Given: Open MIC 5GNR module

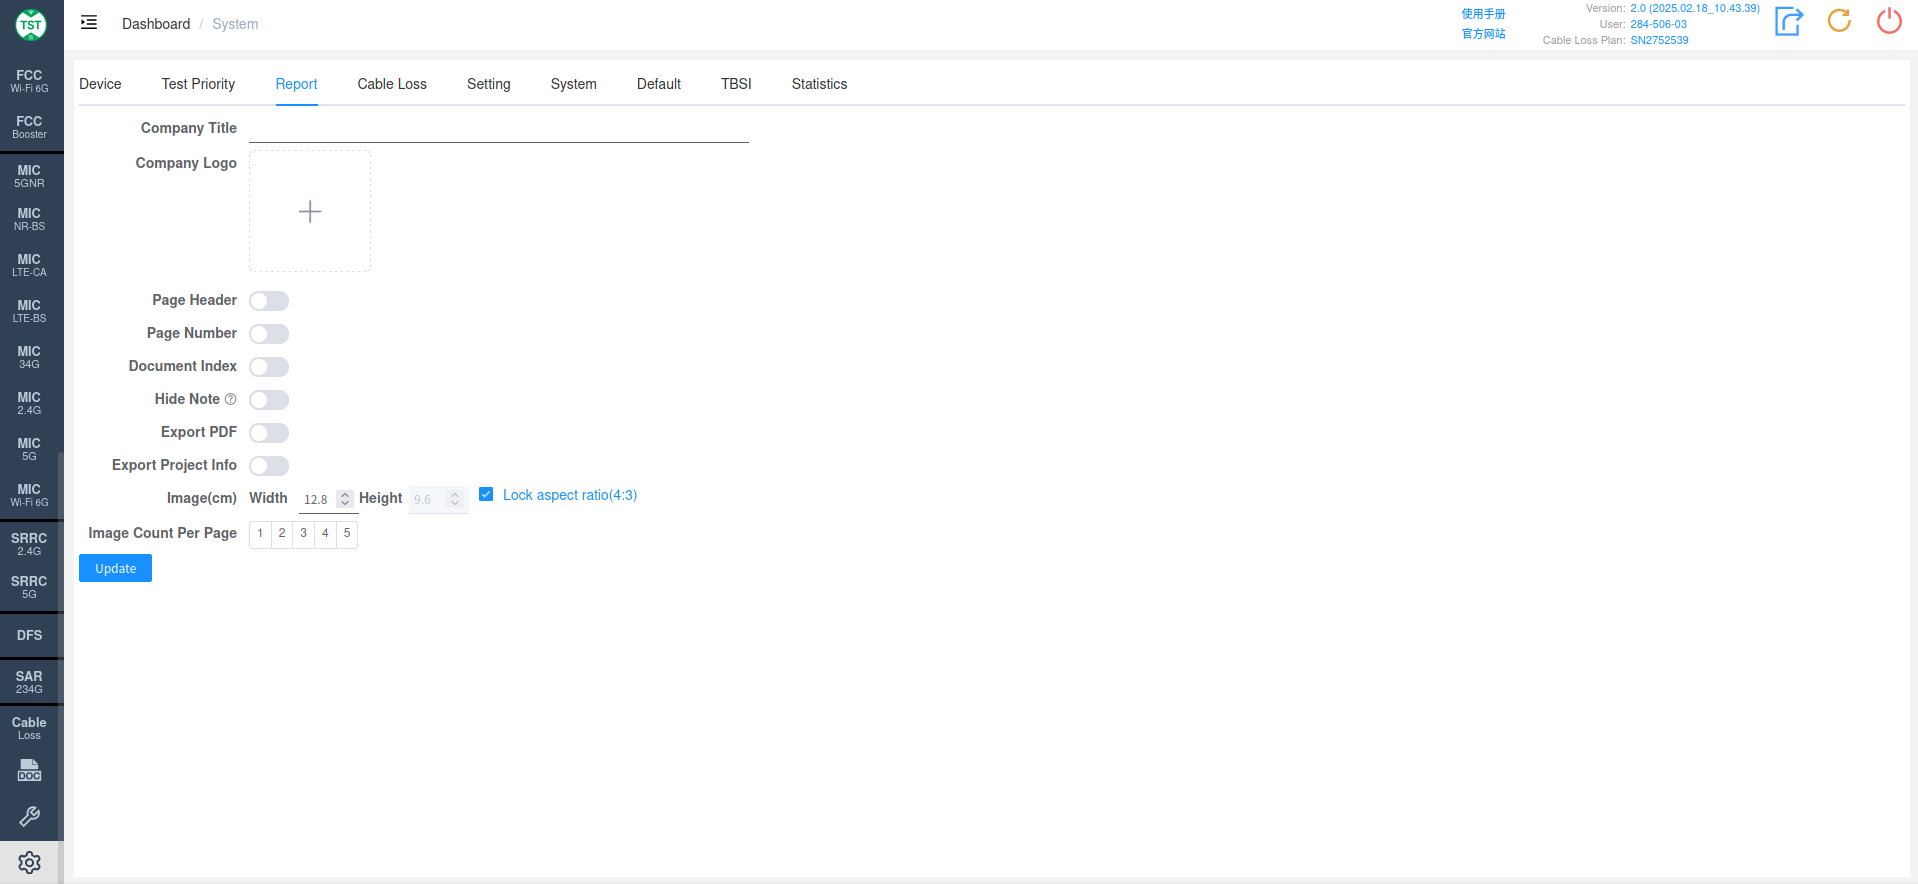Looking at the screenshot, I should click(30, 176).
